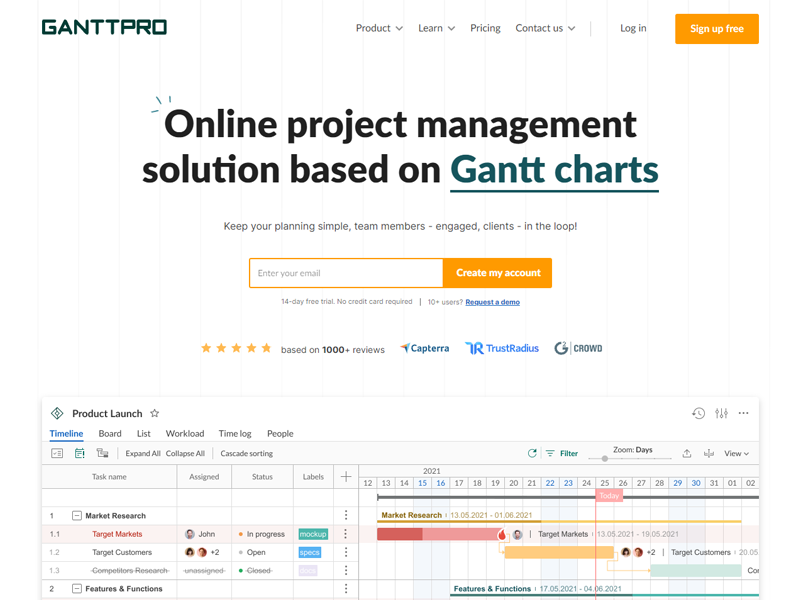
Task: Open the Workload tab
Action: click(x=185, y=434)
